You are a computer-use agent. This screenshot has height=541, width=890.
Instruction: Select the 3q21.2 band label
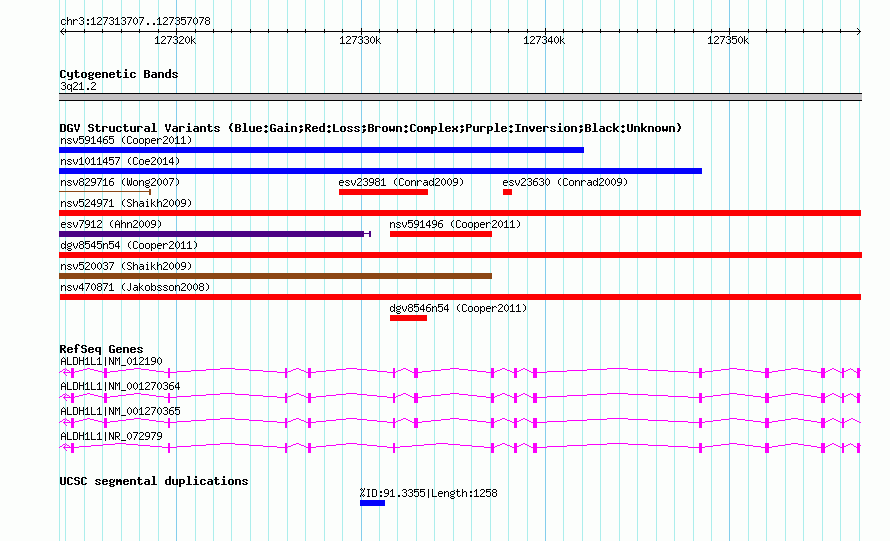point(78,86)
